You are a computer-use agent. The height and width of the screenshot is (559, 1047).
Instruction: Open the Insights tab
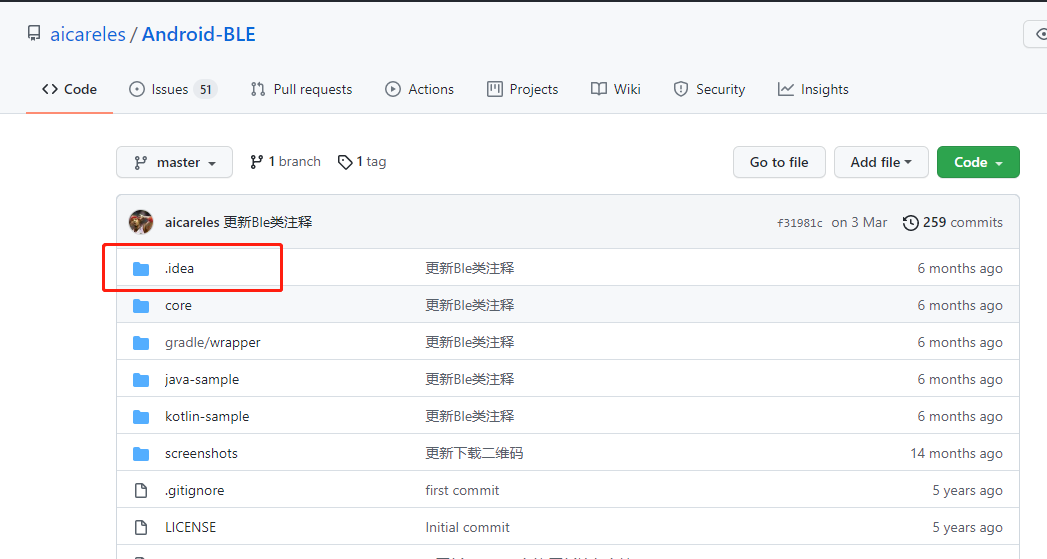tap(813, 89)
